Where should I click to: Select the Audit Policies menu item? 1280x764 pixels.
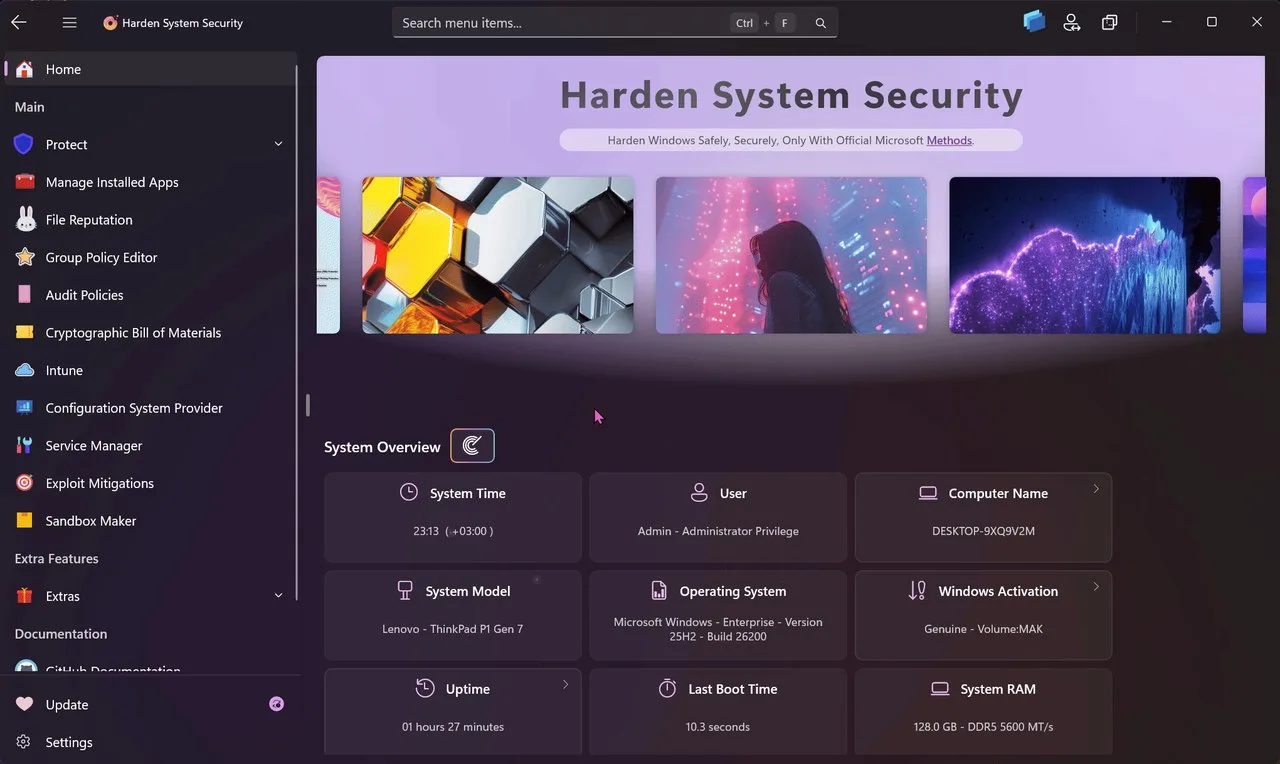(x=84, y=295)
